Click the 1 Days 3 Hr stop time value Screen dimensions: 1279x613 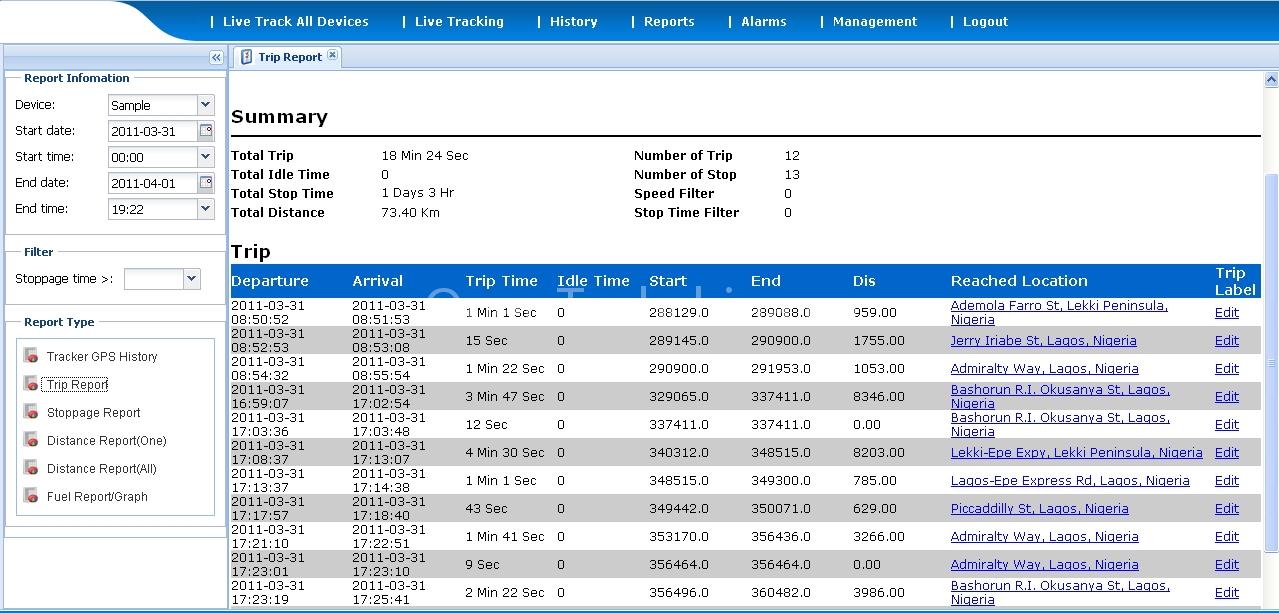(x=417, y=193)
